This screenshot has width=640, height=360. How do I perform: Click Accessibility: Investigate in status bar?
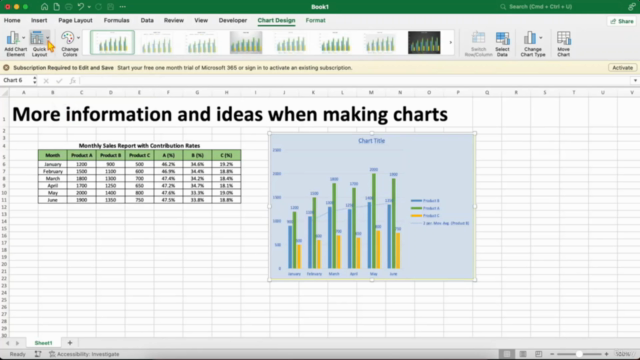tap(84, 354)
